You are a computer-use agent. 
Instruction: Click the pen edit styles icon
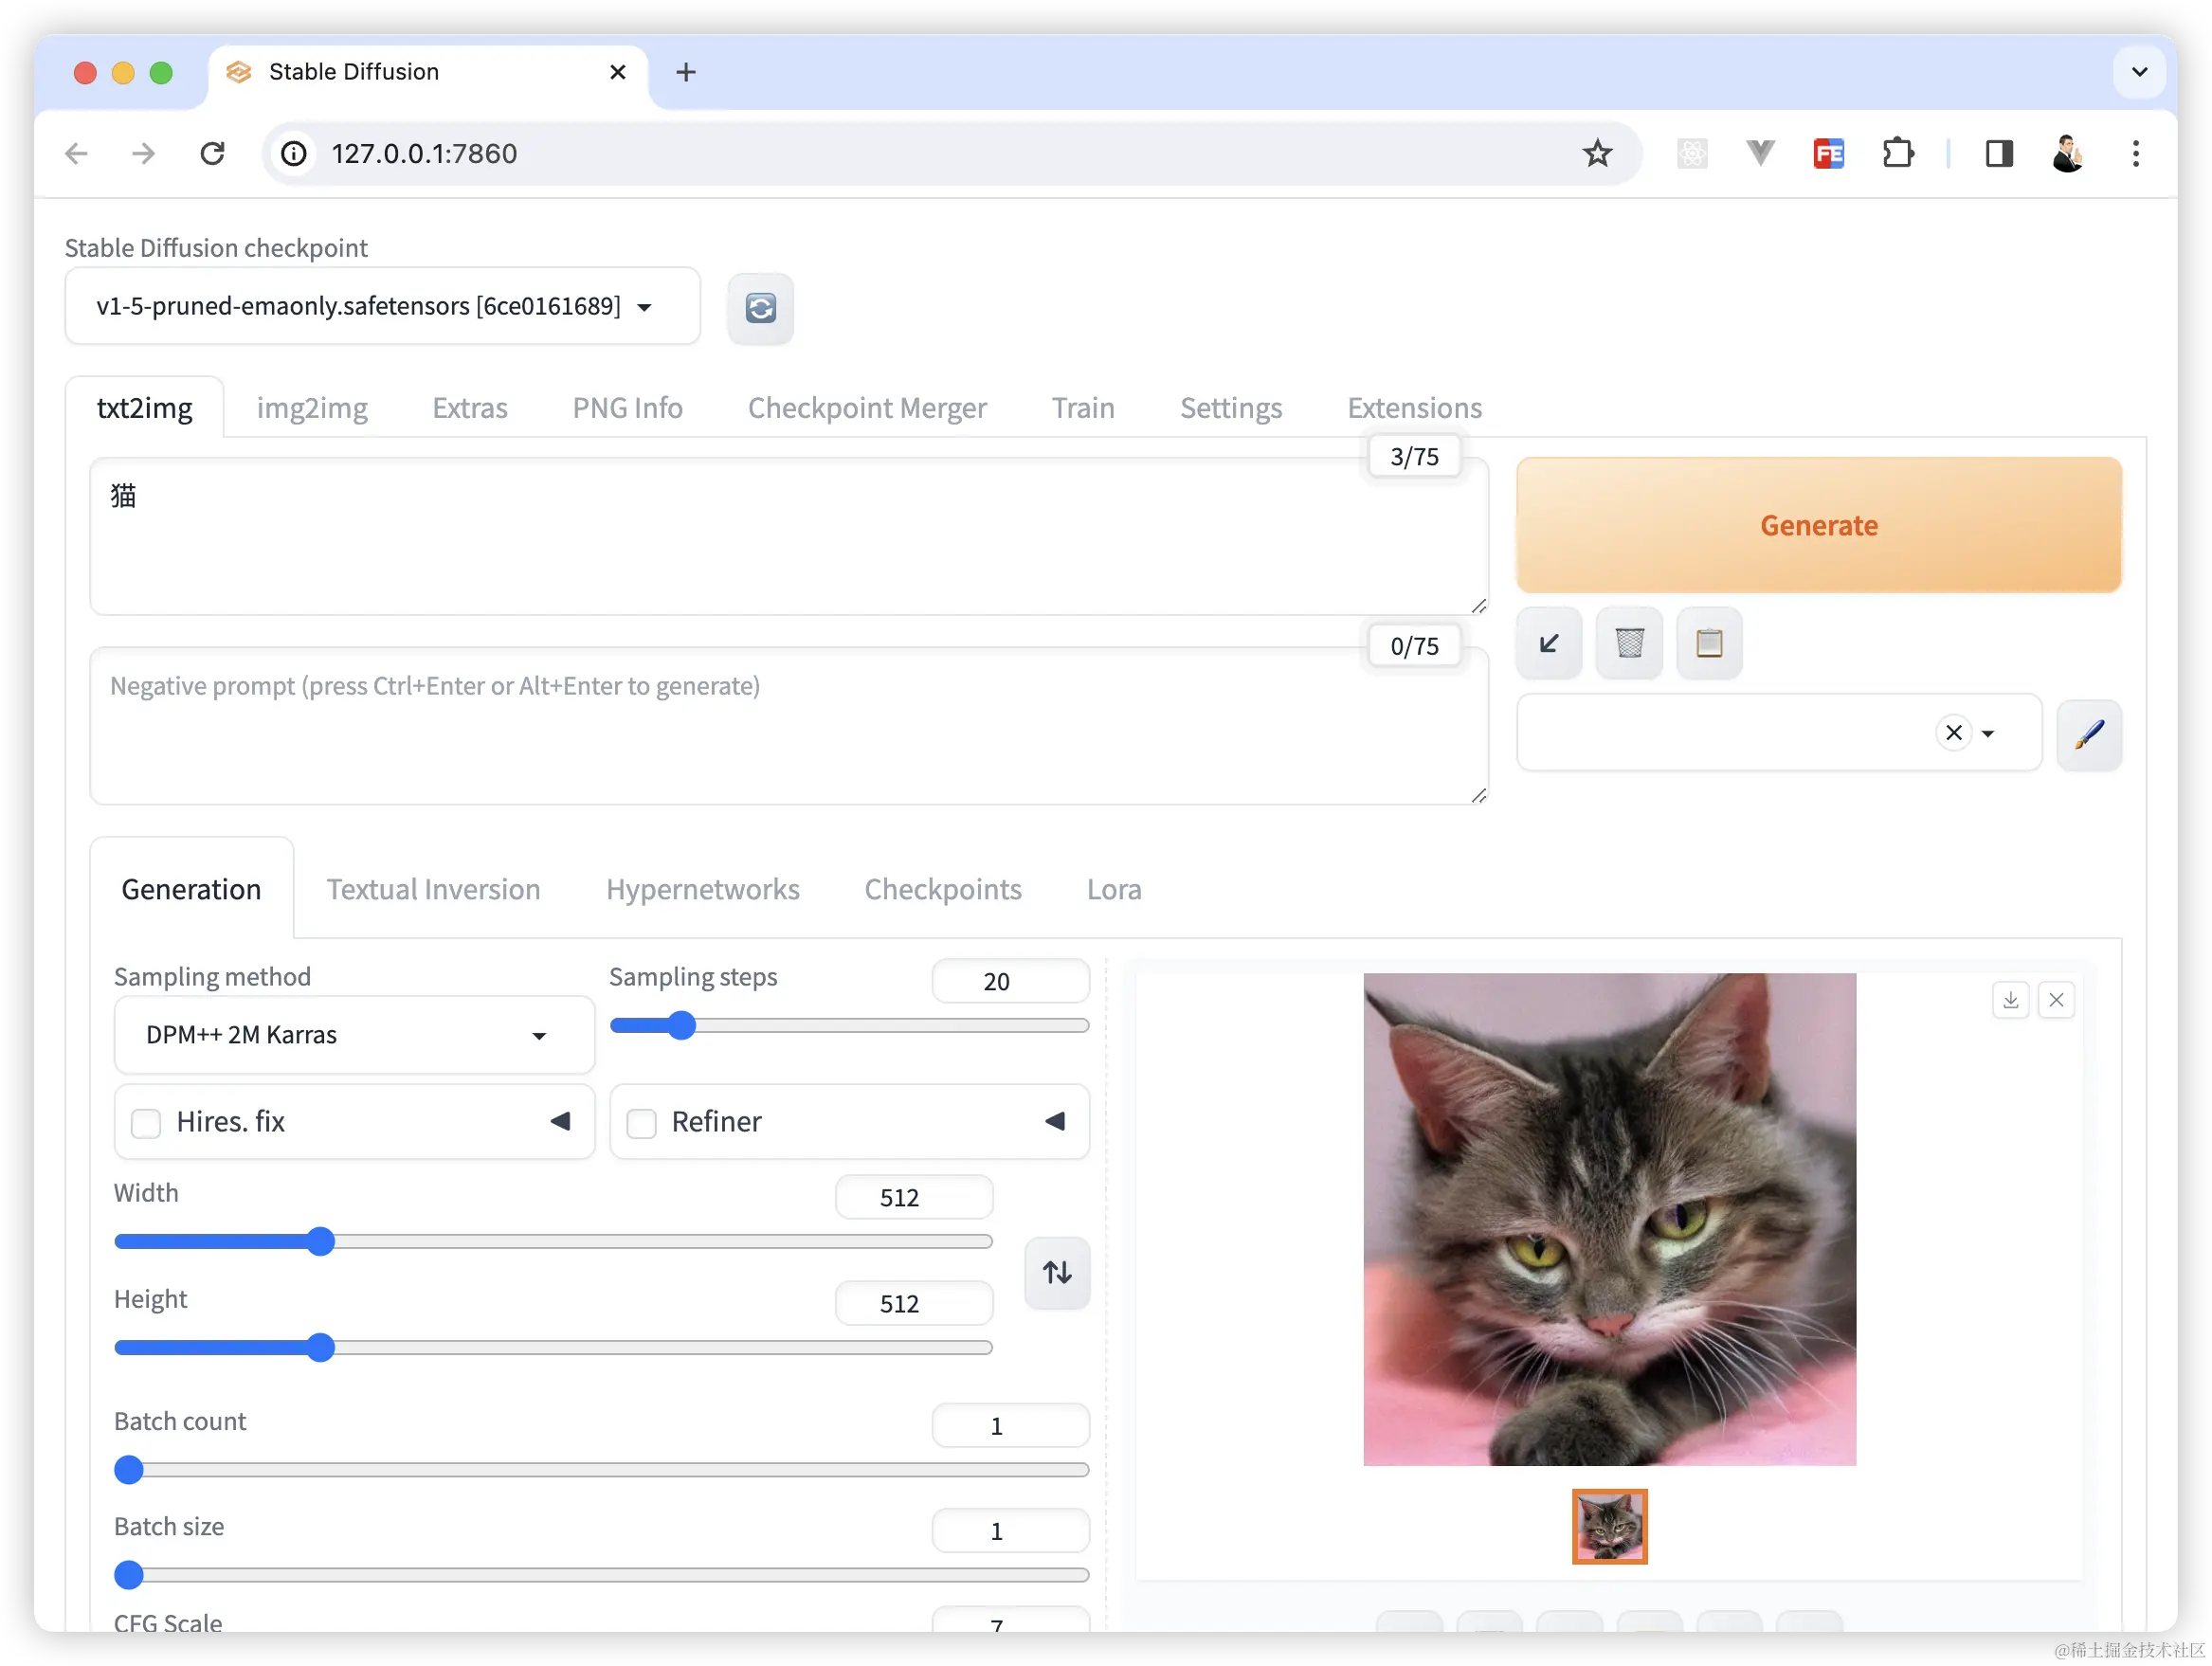[x=2088, y=735]
